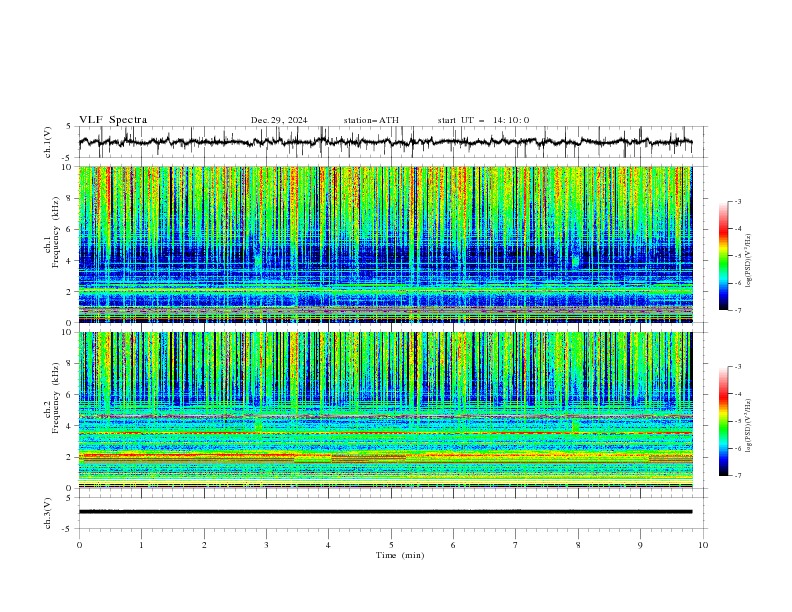Click the 'station=ATH' label
The image size is (792, 612).
point(371,120)
